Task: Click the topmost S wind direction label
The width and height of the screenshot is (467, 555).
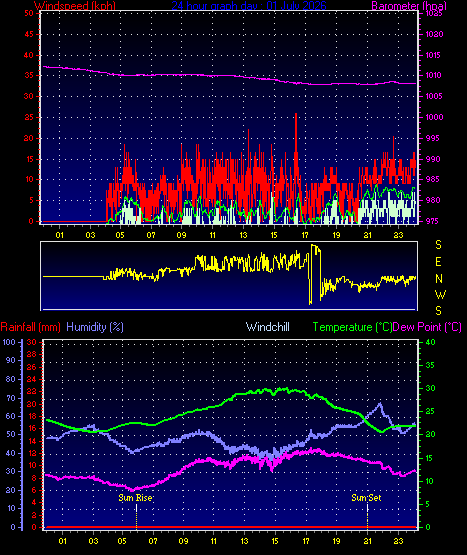Action: click(438, 245)
